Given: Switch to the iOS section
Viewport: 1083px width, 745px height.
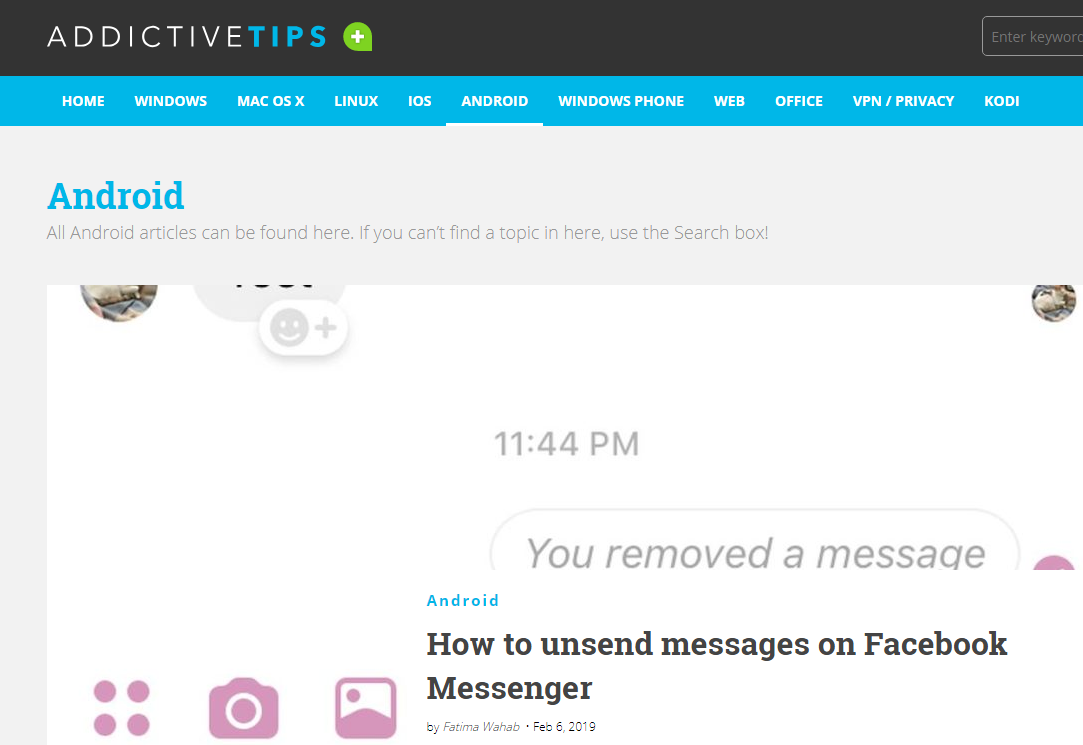Looking at the screenshot, I should (x=419, y=101).
